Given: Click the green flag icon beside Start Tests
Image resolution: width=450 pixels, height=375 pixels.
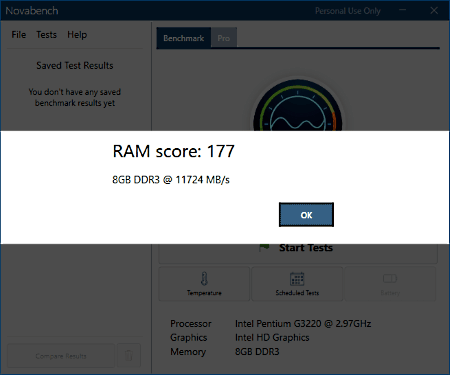Looking at the screenshot, I should tap(264, 248).
